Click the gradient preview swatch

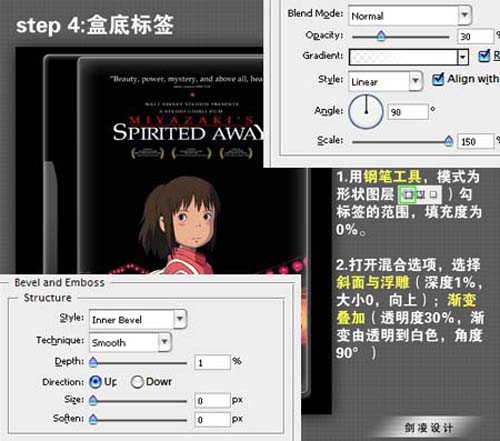(x=403, y=57)
